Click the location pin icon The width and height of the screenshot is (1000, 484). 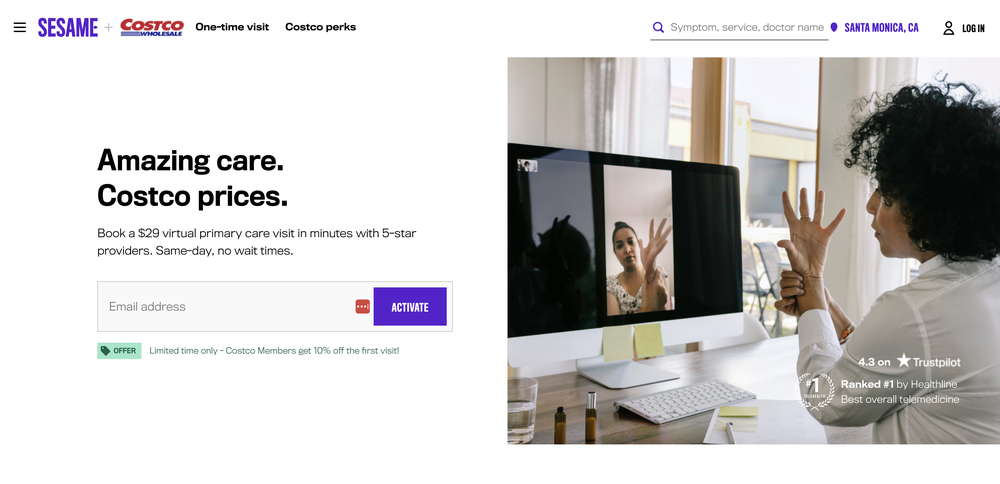pyautogui.click(x=834, y=27)
